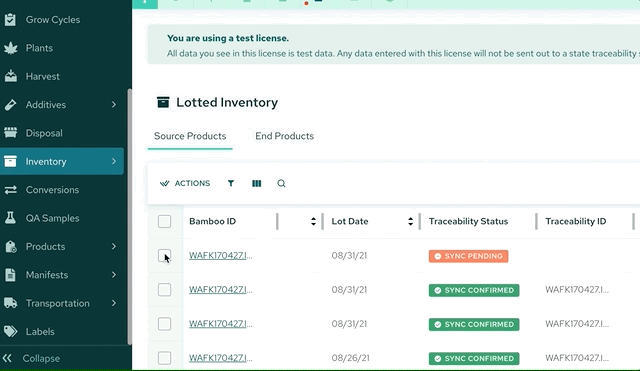Click the Traceability ID column header
This screenshot has width=640, height=371.
[x=576, y=221]
